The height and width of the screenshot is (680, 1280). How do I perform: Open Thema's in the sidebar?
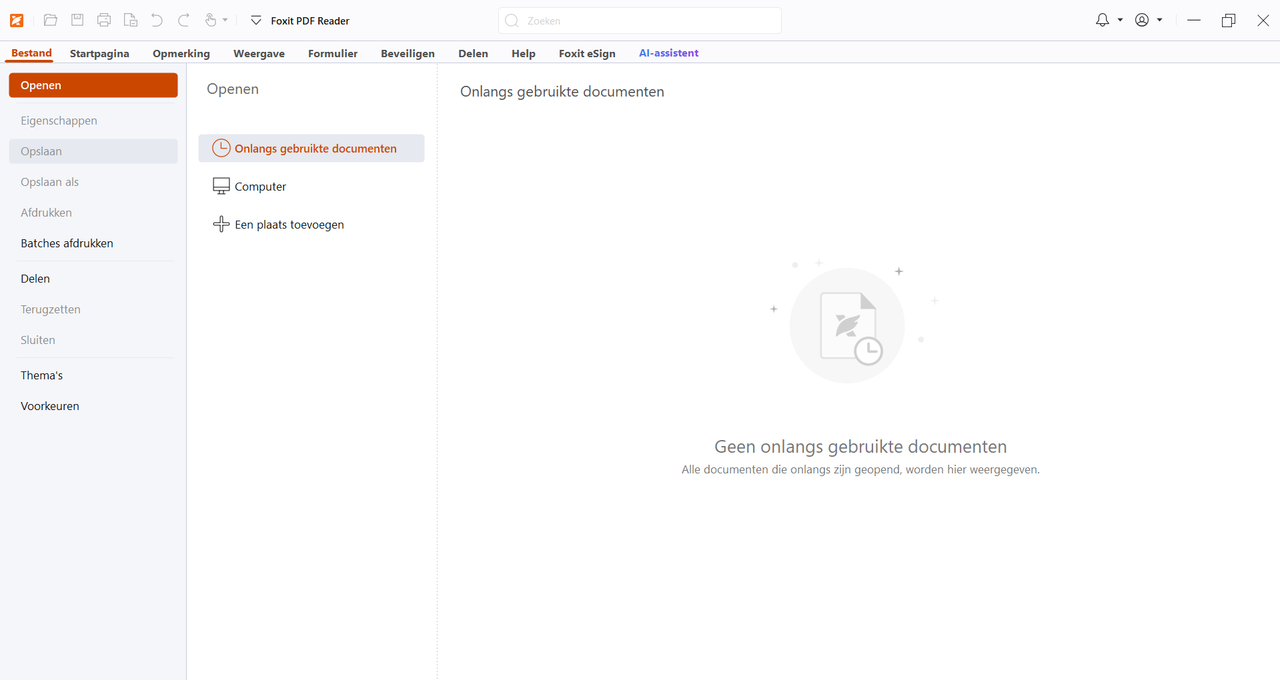click(x=93, y=376)
